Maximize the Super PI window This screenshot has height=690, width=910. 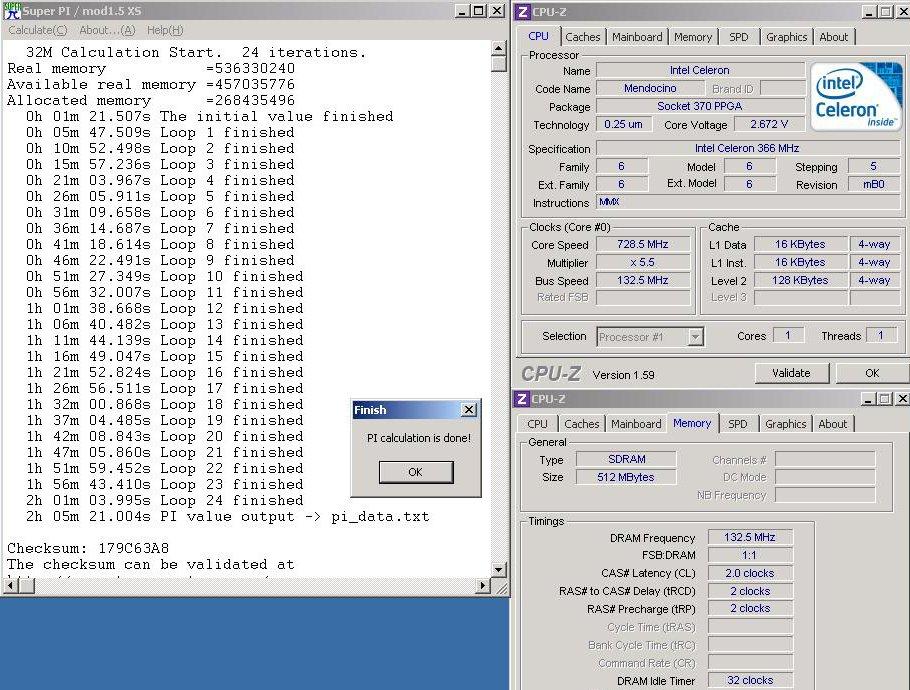click(x=479, y=11)
